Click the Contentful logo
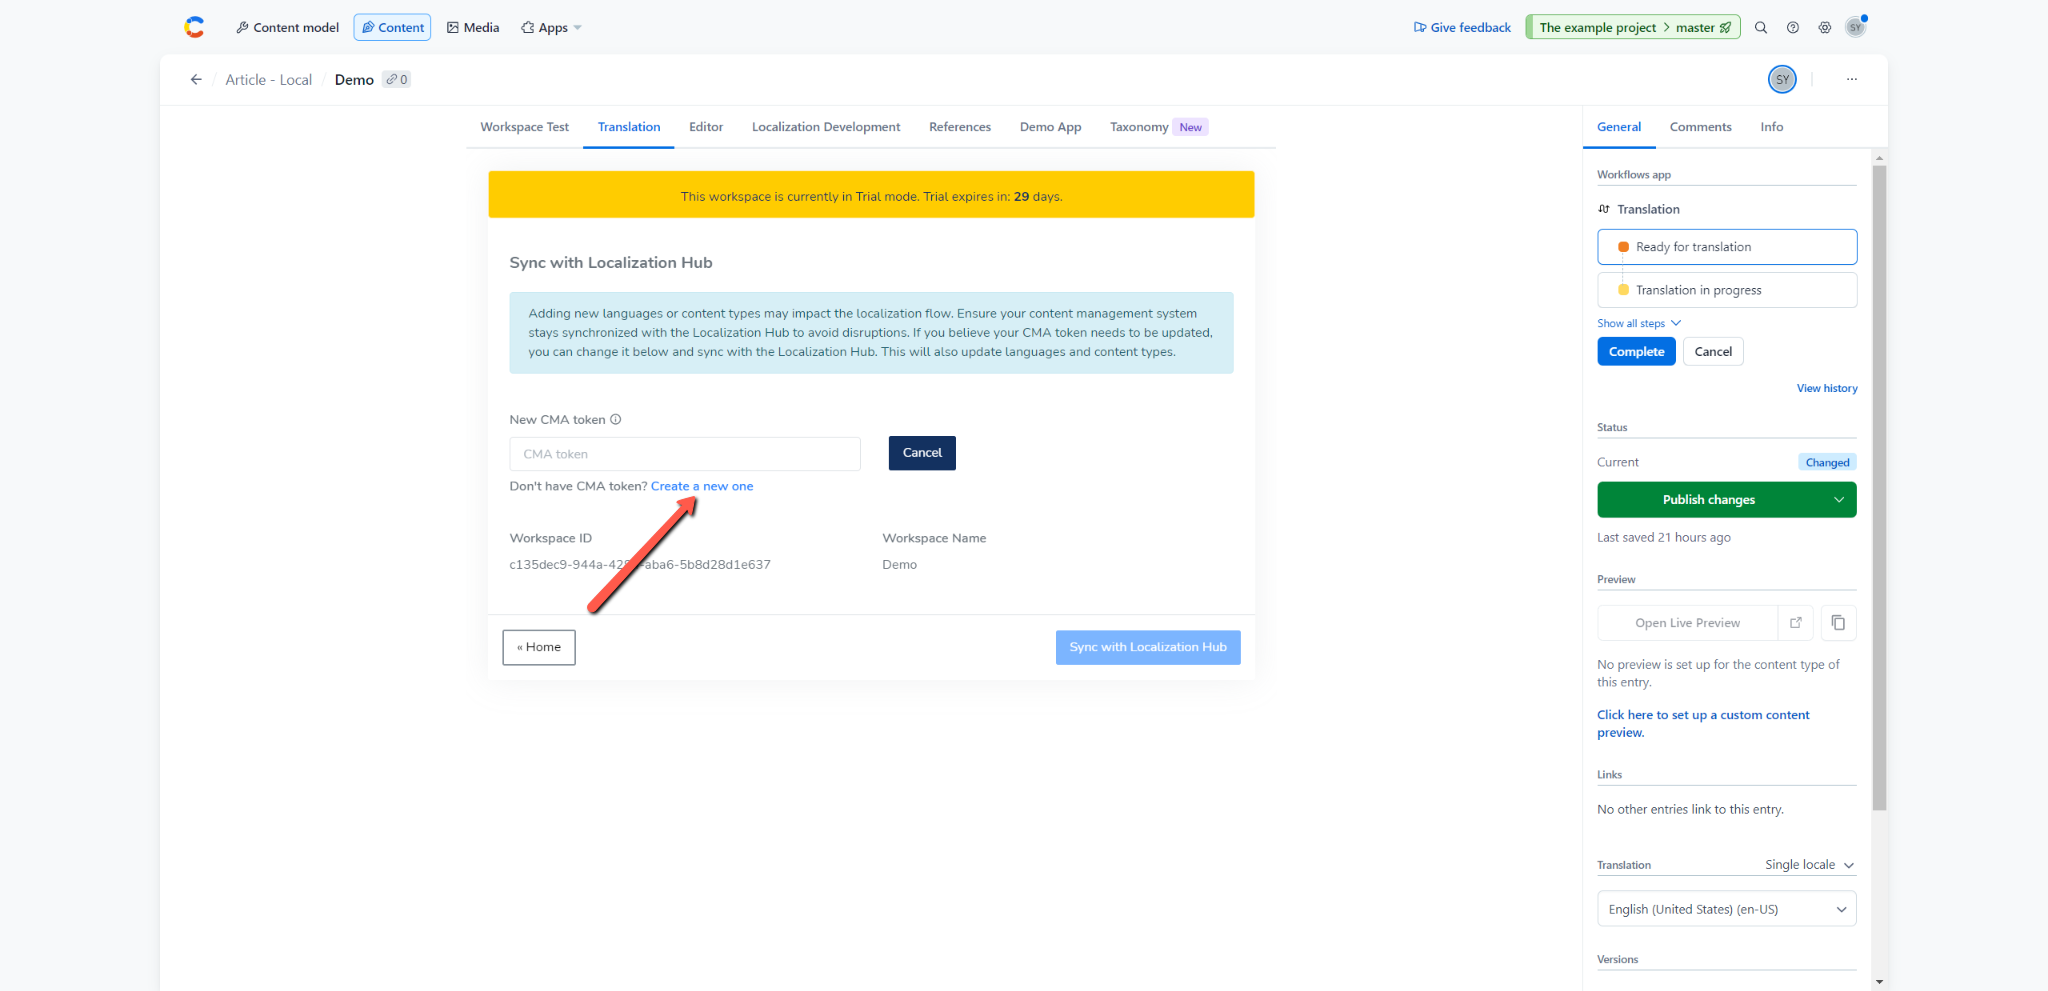This screenshot has width=2048, height=991. pyautogui.click(x=194, y=27)
